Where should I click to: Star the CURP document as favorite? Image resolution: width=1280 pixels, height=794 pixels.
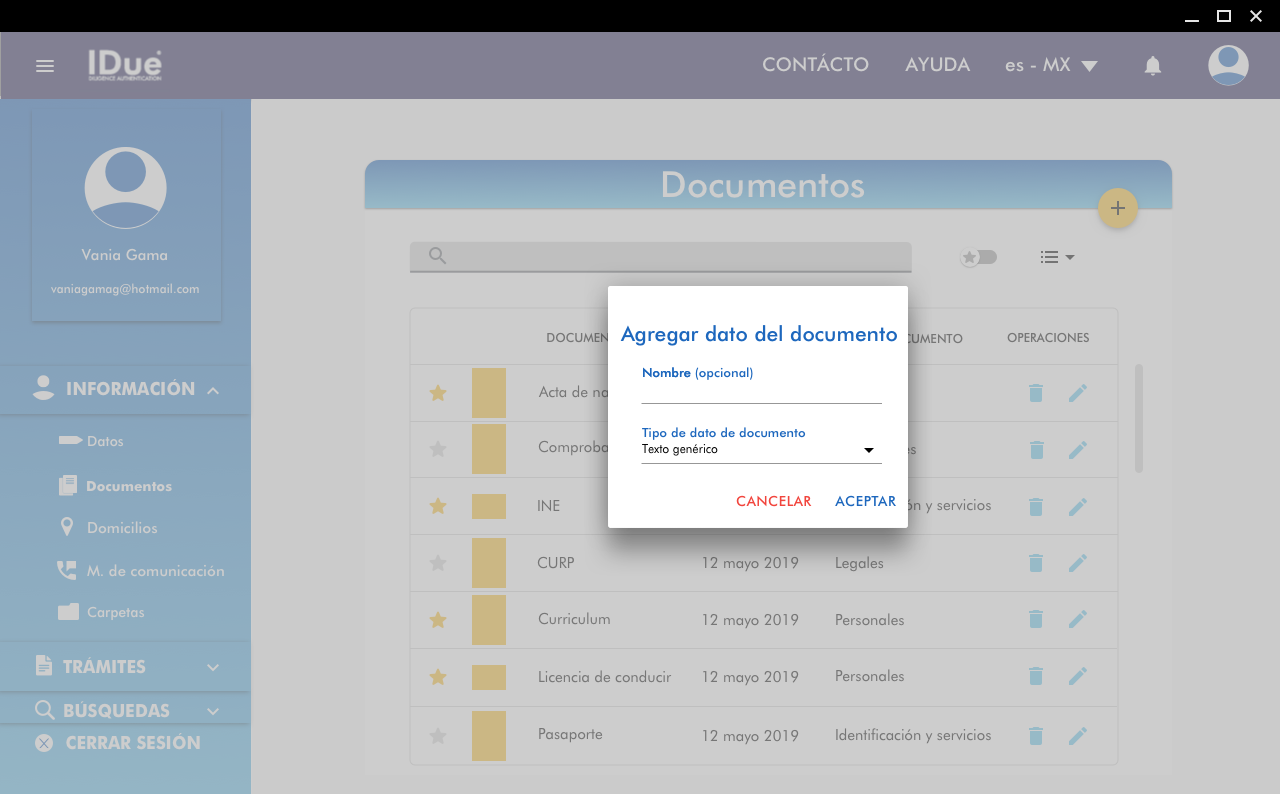(x=437, y=563)
